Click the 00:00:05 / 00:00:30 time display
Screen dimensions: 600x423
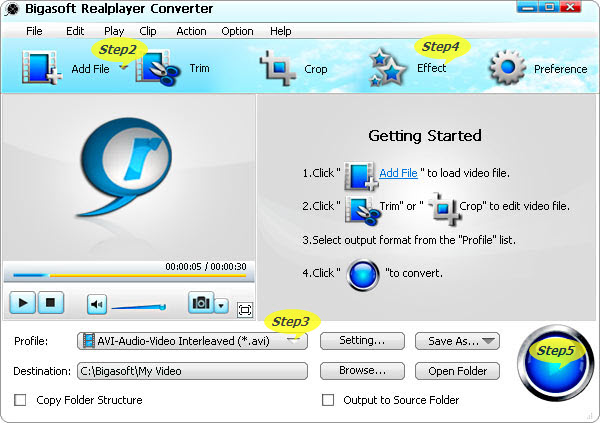tap(206, 266)
